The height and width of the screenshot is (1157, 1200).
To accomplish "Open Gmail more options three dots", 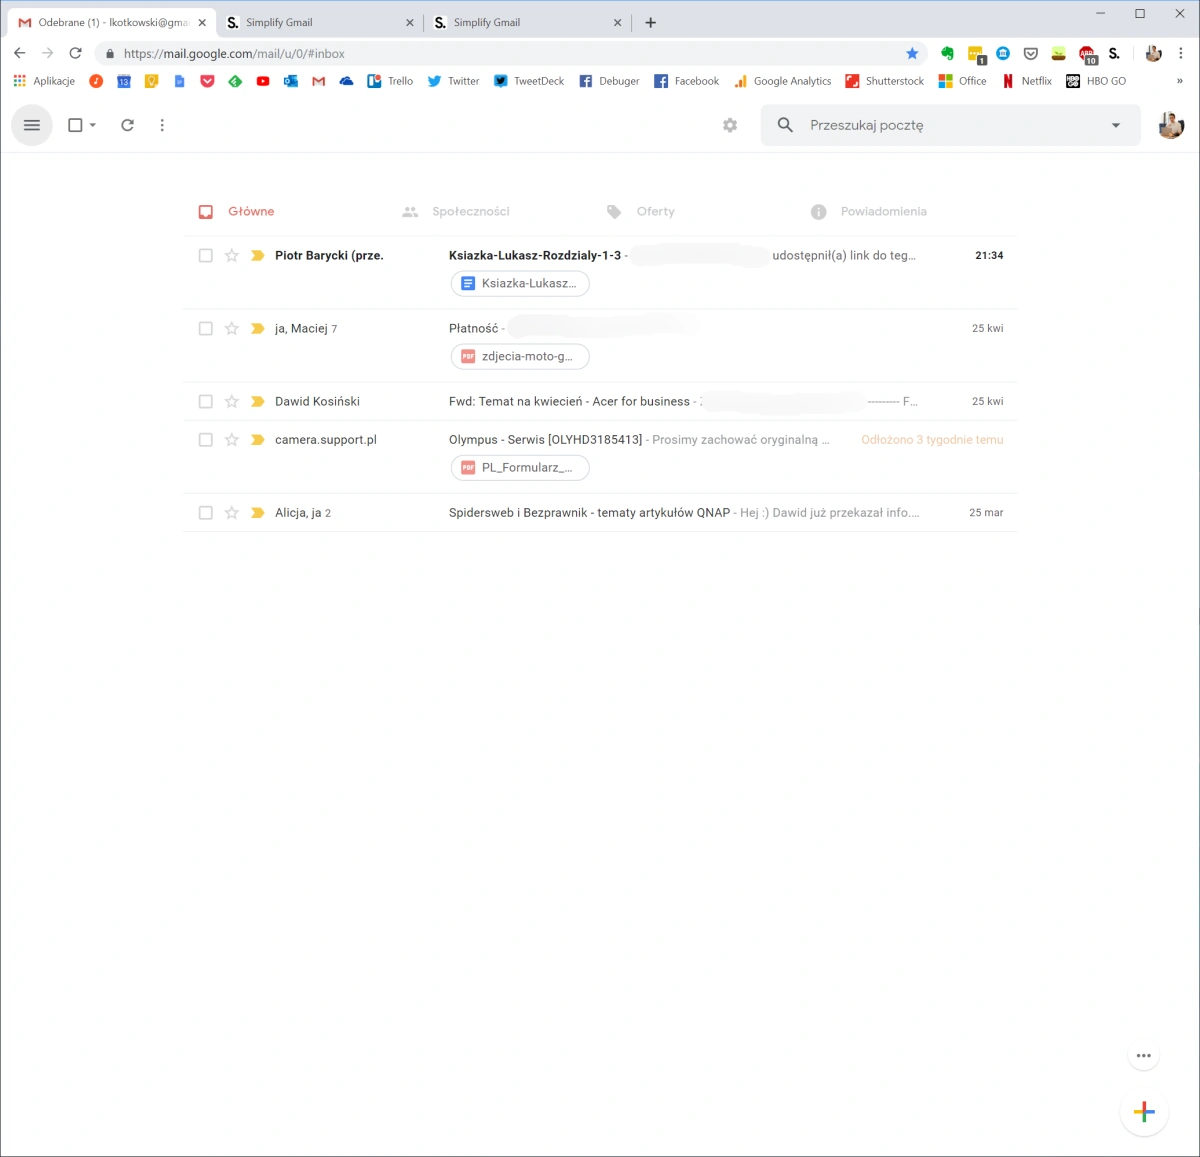I will click(162, 125).
